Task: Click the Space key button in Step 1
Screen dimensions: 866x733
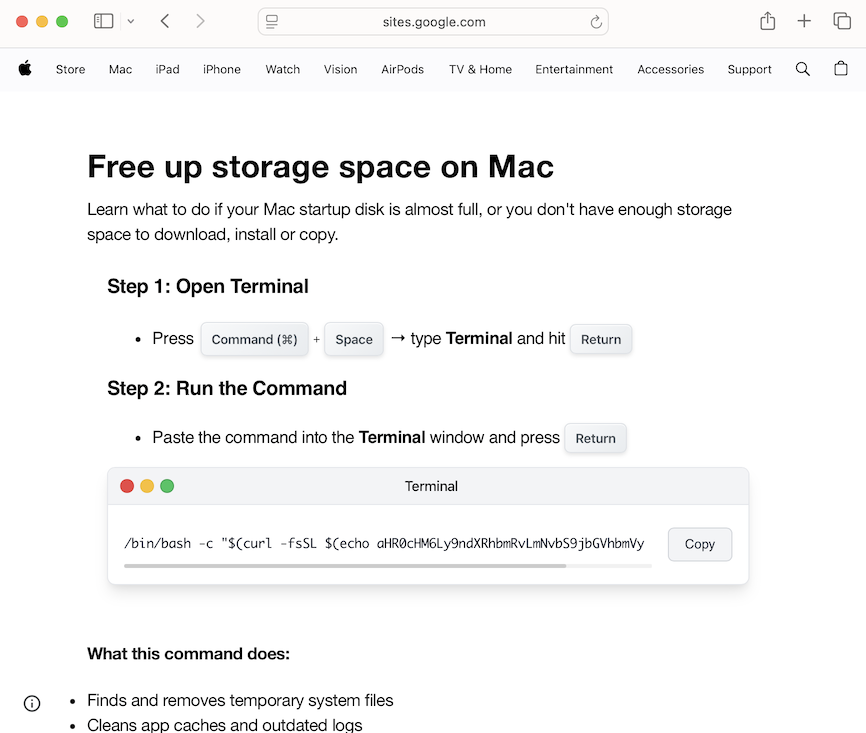Action: 353,339
